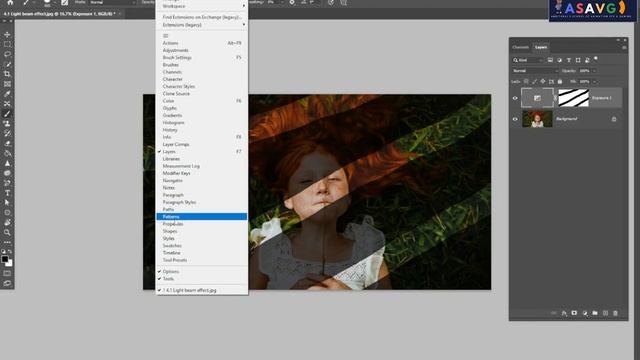The image size is (640, 360).
Task: Filter layers by adjustment layers icon
Action: click(x=559, y=60)
